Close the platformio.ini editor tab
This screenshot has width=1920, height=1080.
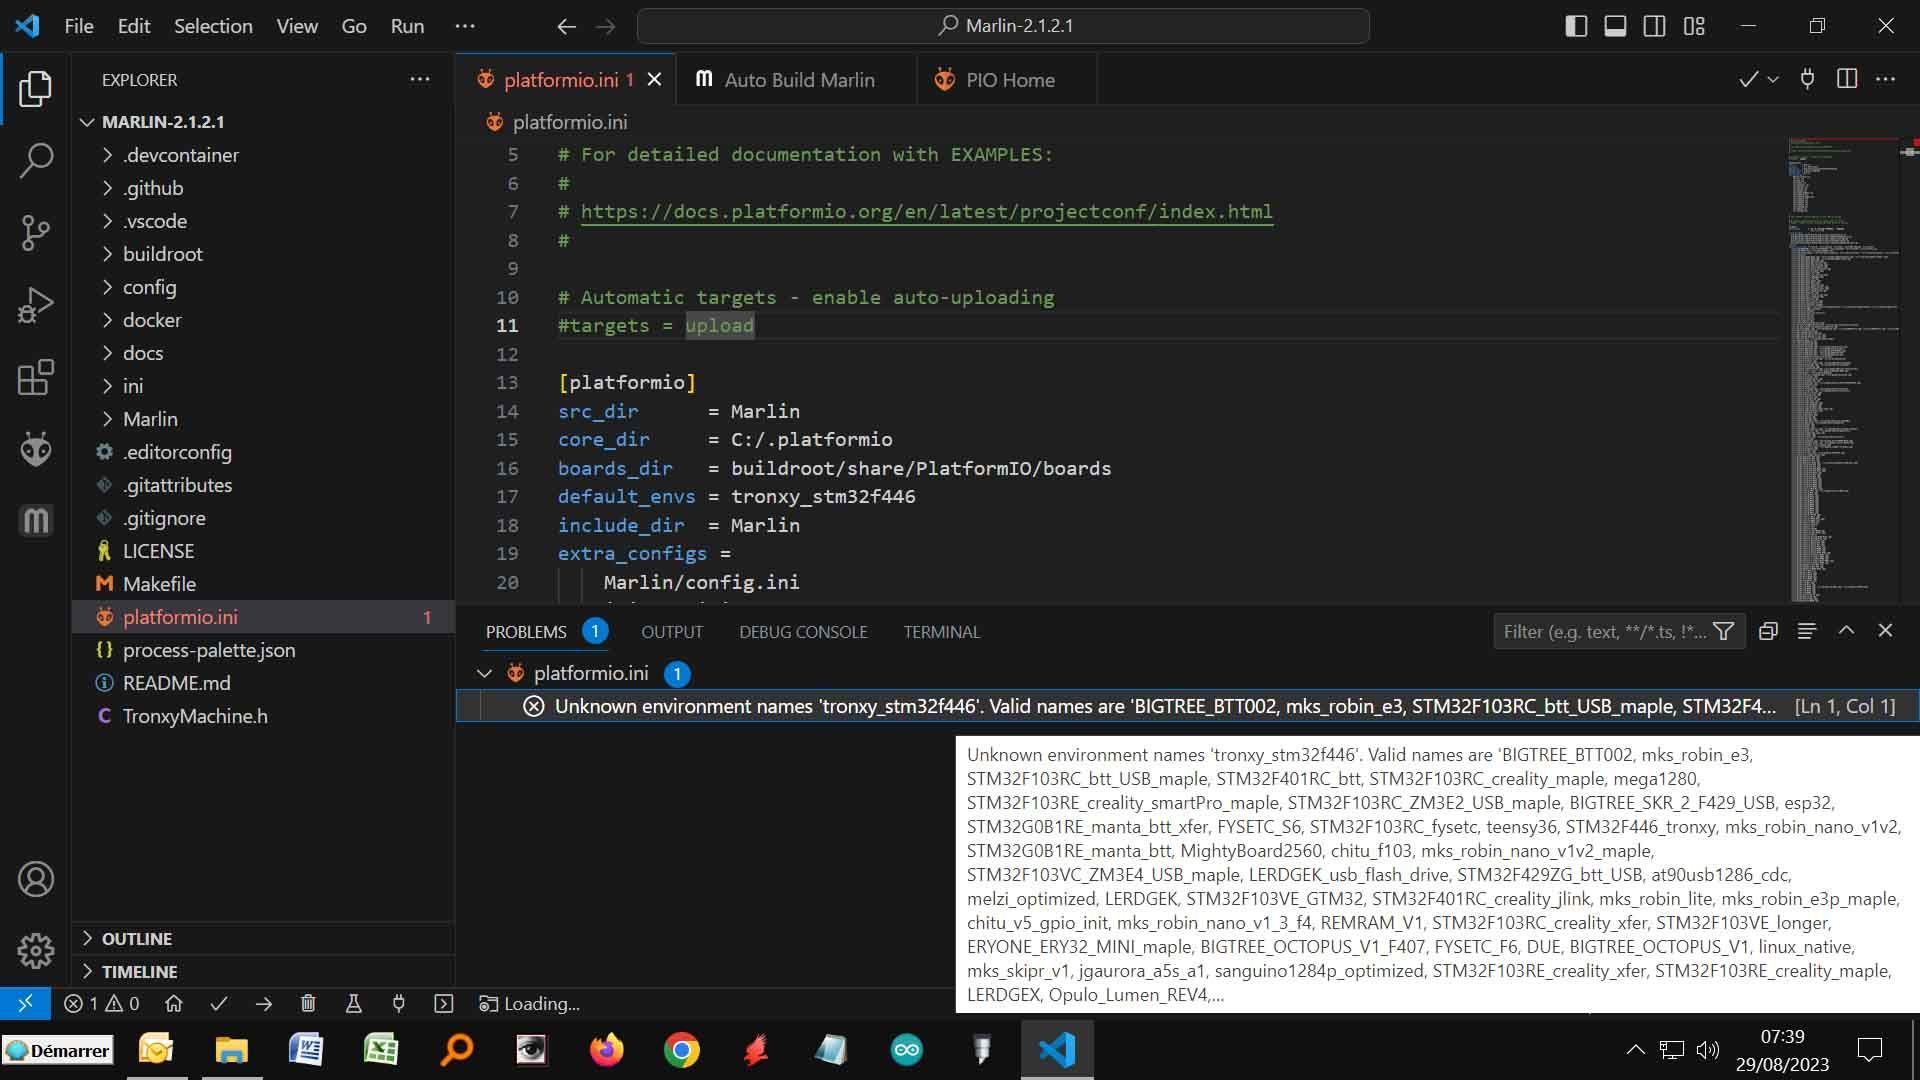654,79
